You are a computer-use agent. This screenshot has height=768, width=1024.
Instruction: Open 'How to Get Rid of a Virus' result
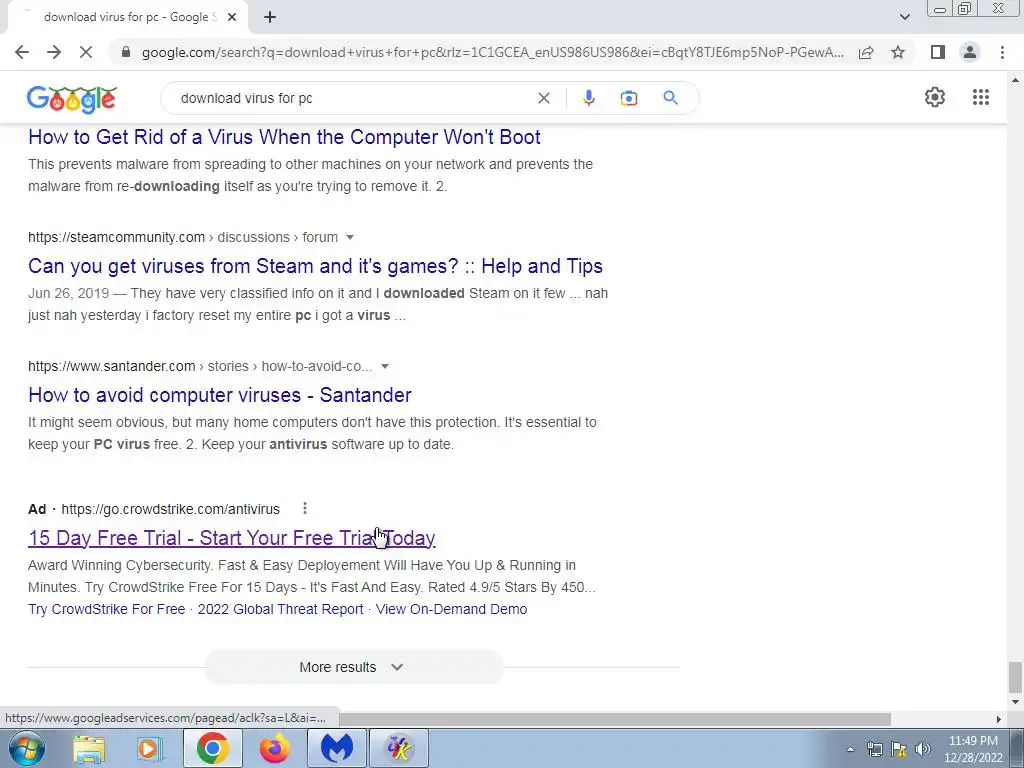[284, 137]
